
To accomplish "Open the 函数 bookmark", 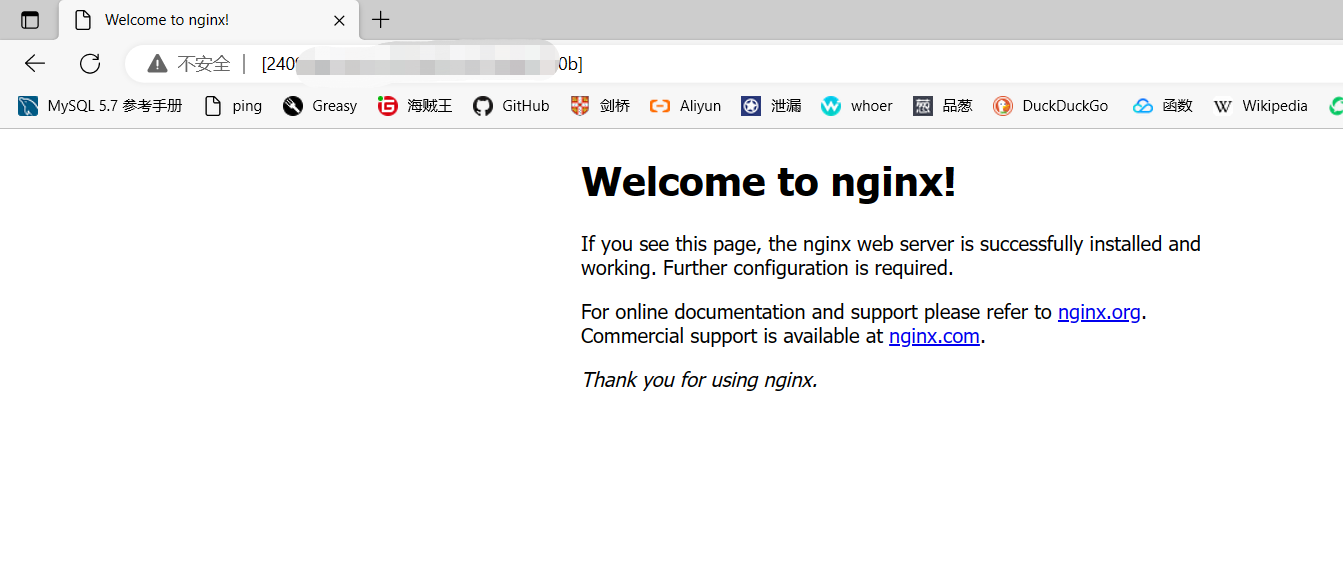I will (1163, 106).
